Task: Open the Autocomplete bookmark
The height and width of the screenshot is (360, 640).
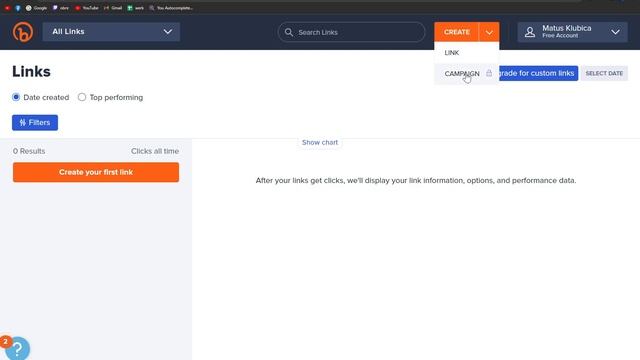Action: click(171, 8)
